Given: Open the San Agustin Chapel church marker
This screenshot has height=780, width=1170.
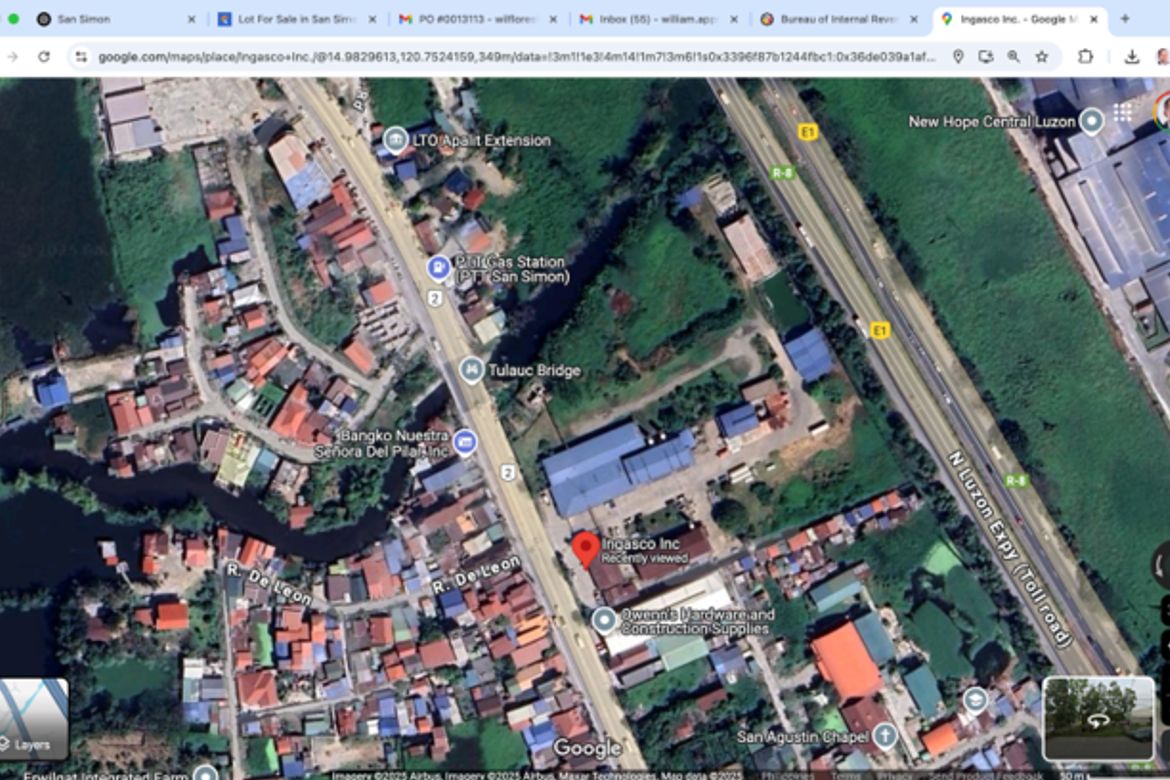Looking at the screenshot, I should pyautogui.click(x=885, y=736).
